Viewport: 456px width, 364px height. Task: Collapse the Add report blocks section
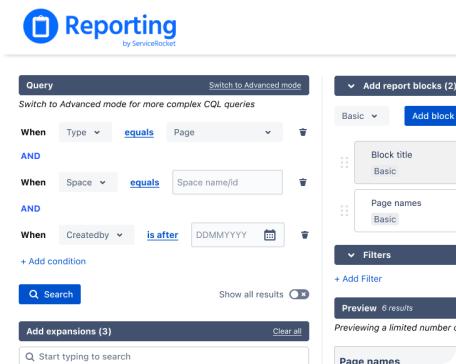tap(351, 86)
